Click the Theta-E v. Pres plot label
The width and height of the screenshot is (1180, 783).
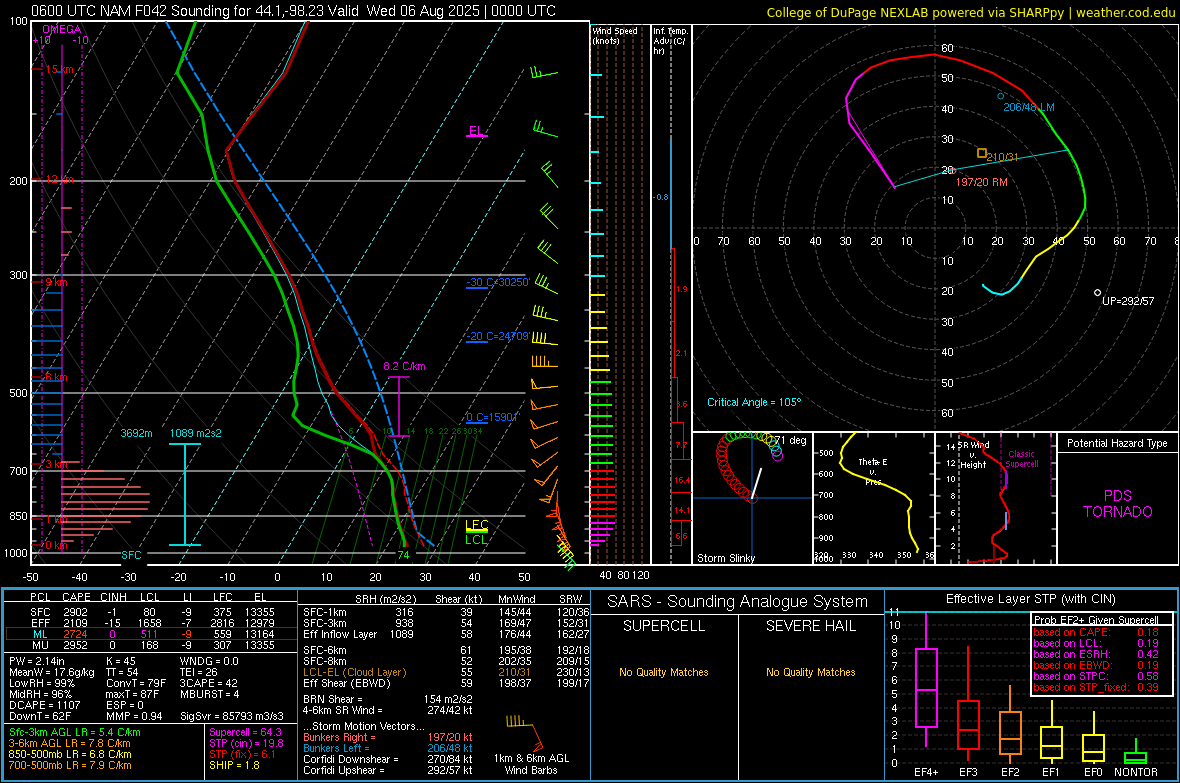coord(873,471)
